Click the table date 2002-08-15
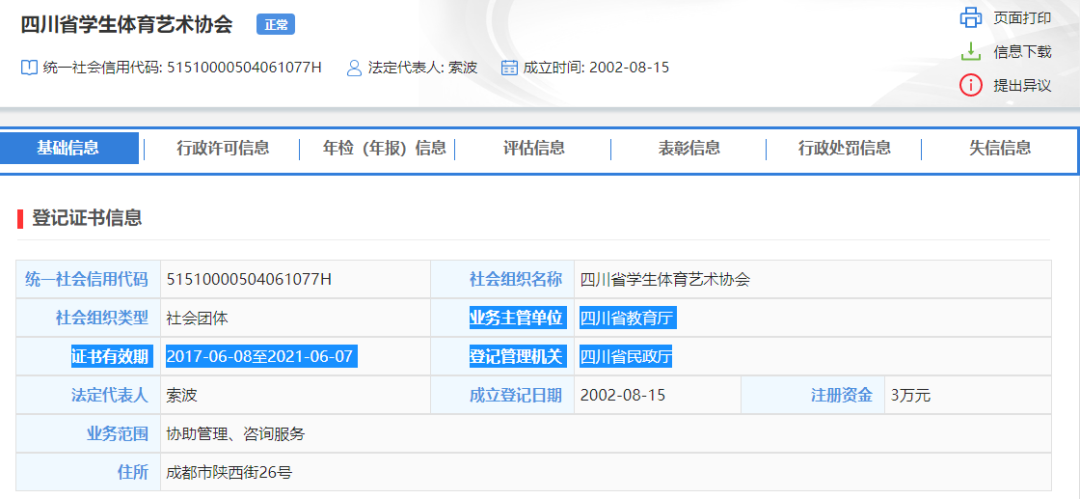The height and width of the screenshot is (499, 1080). (623, 395)
